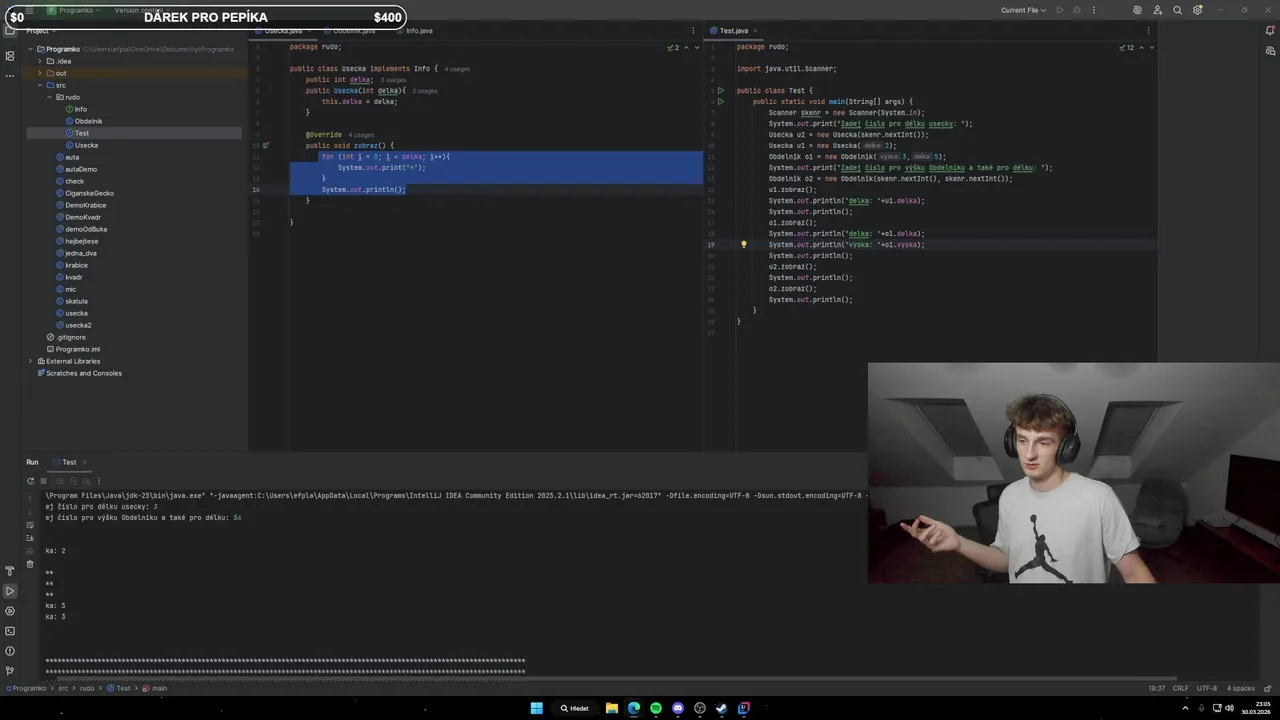Open the Build hammer tool window

[x=10, y=571]
